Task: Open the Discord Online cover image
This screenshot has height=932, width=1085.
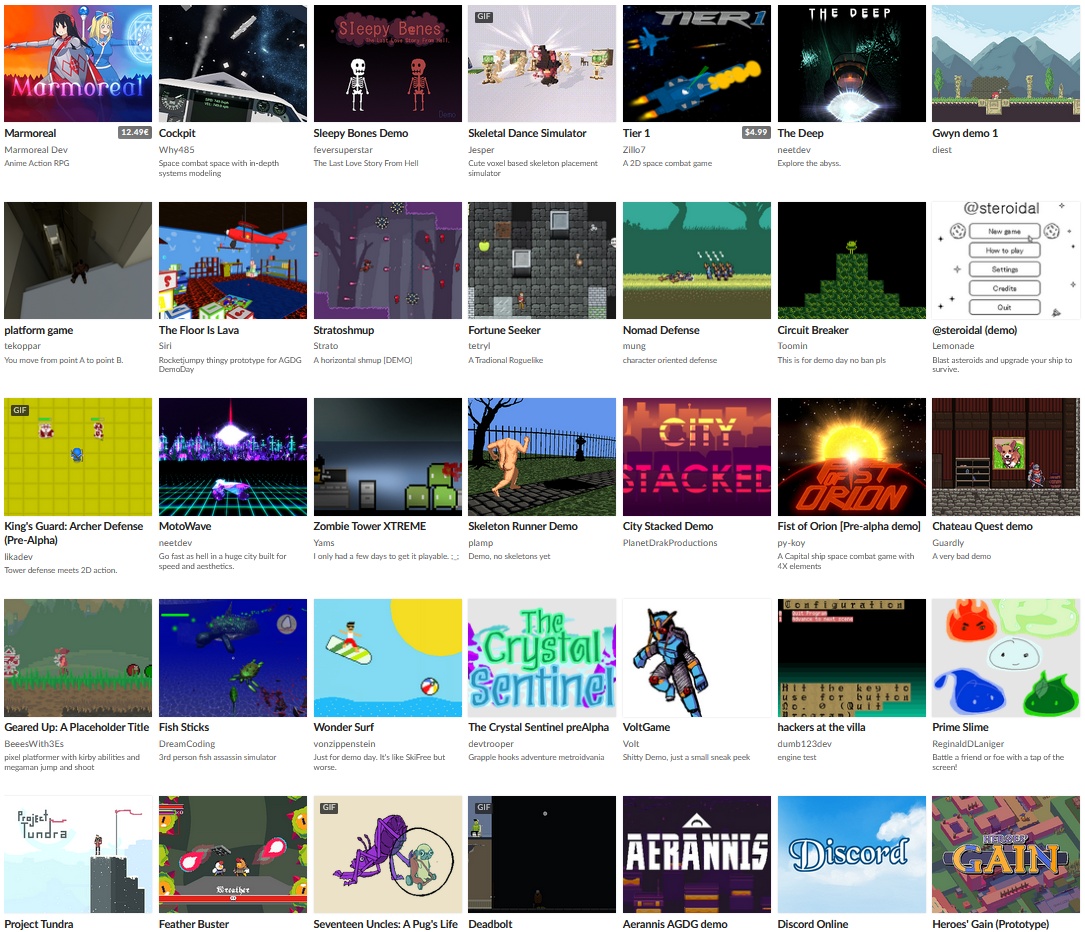Action: click(852, 855)
